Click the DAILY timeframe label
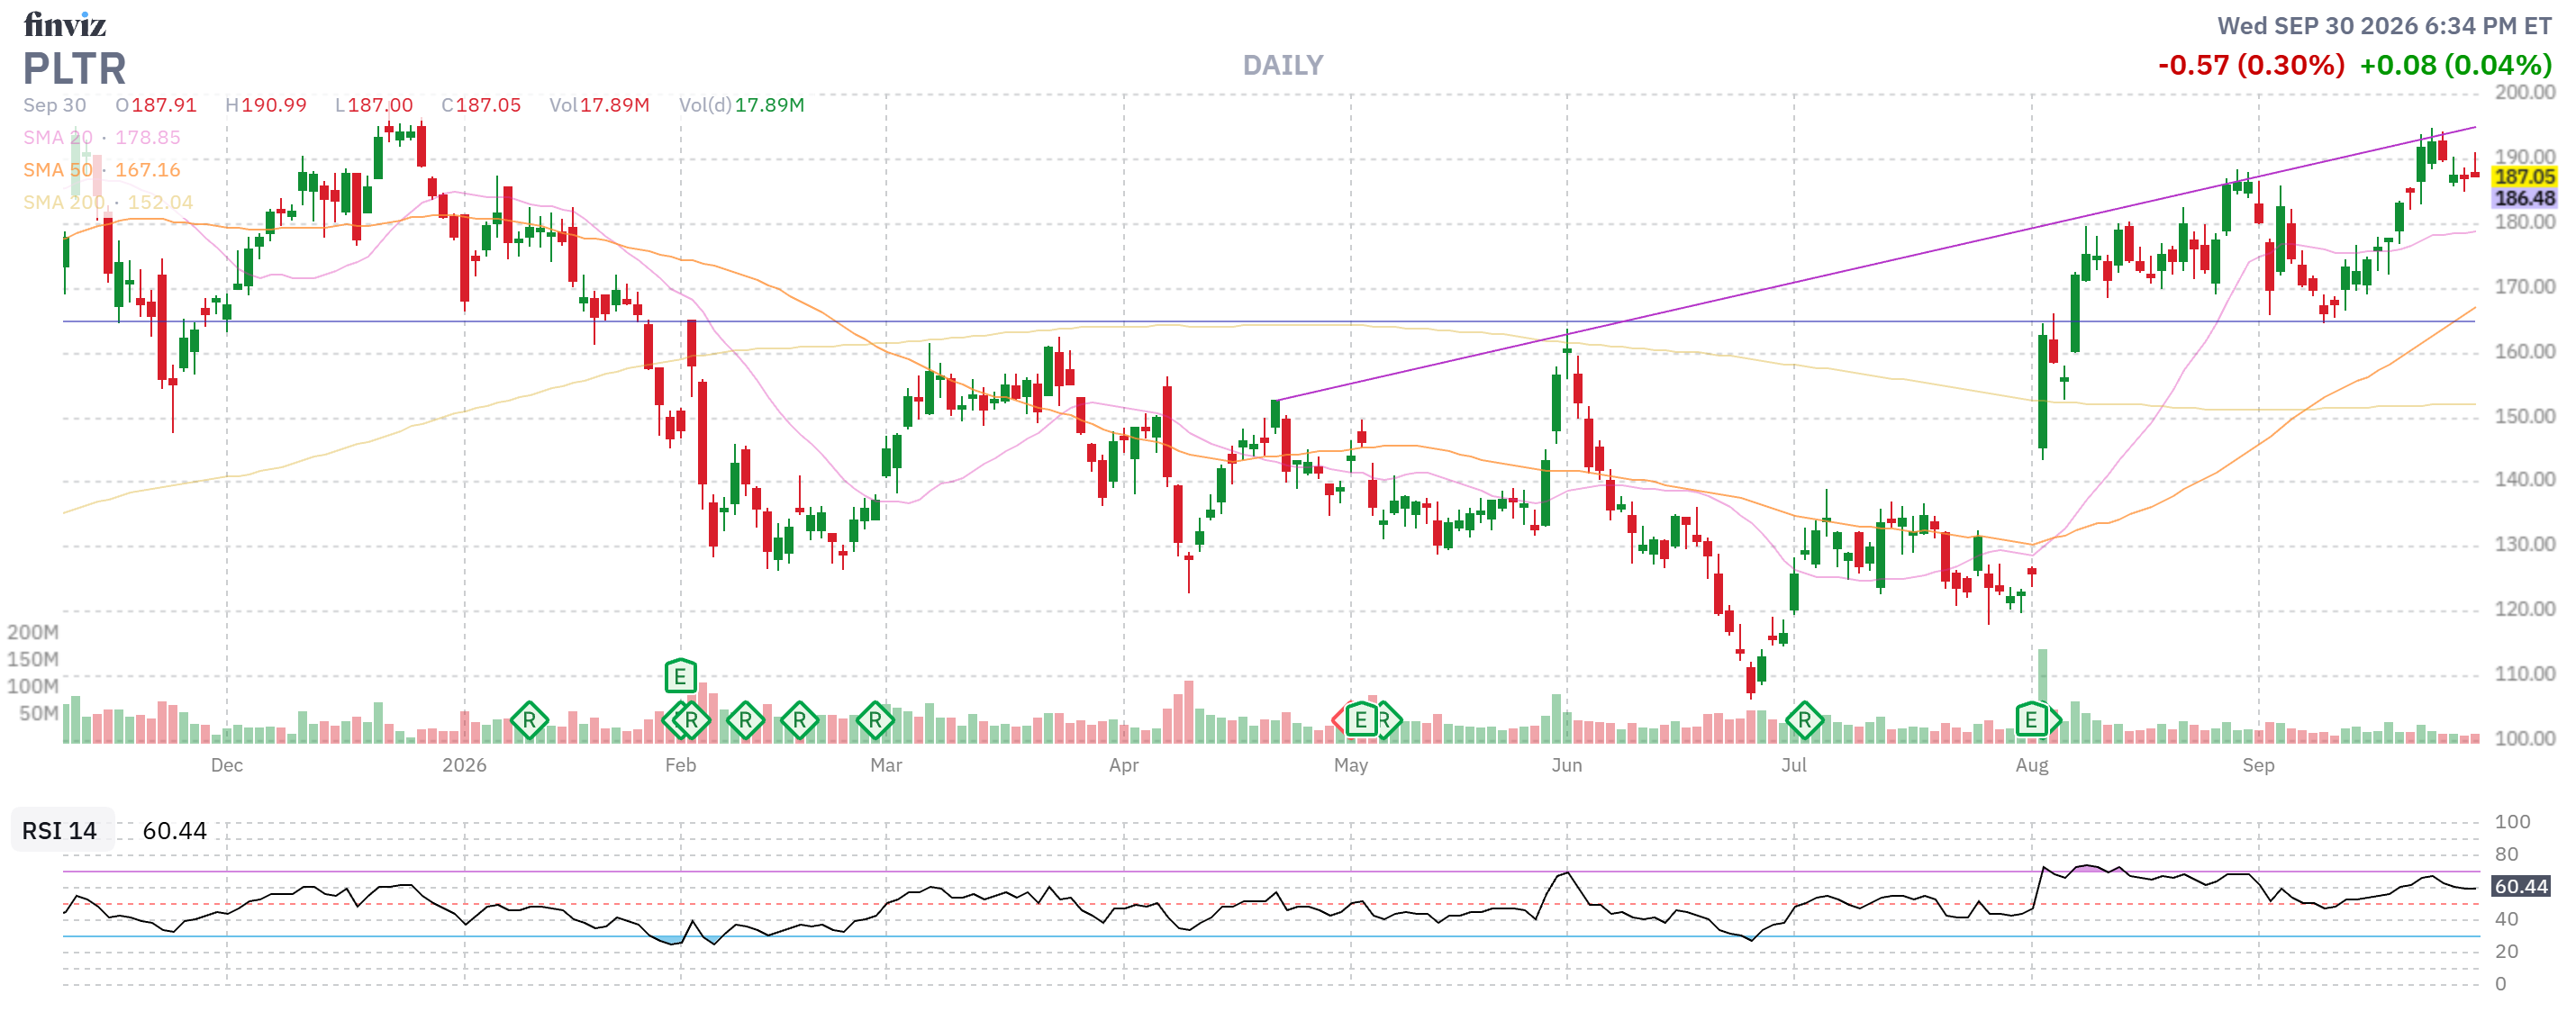Viewport: 2576px width, 1012px height. point(1283,66)
